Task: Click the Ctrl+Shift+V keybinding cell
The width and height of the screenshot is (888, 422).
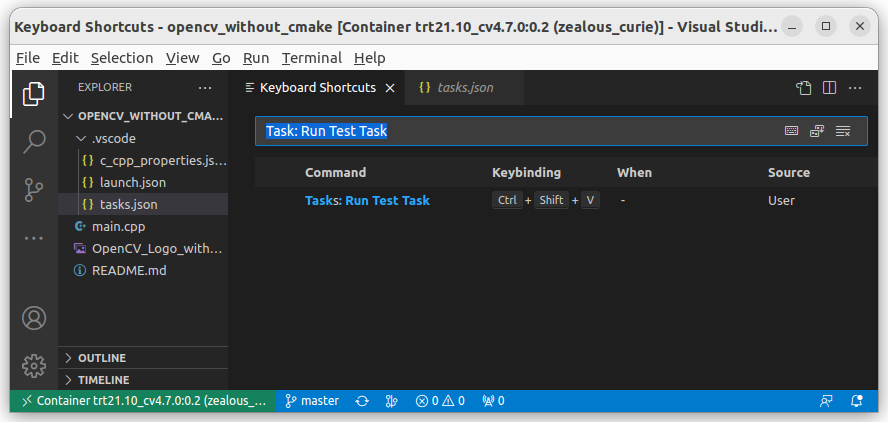Action: click(545, 201)
